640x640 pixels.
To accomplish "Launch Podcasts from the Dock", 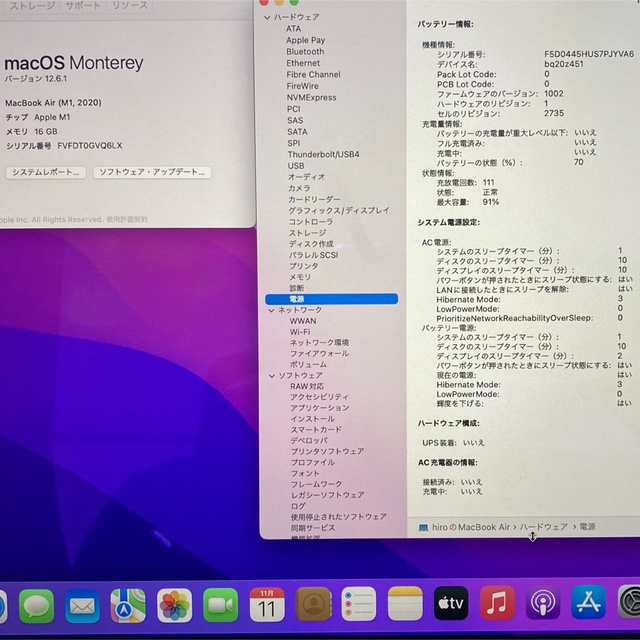I will pos(543,602).
